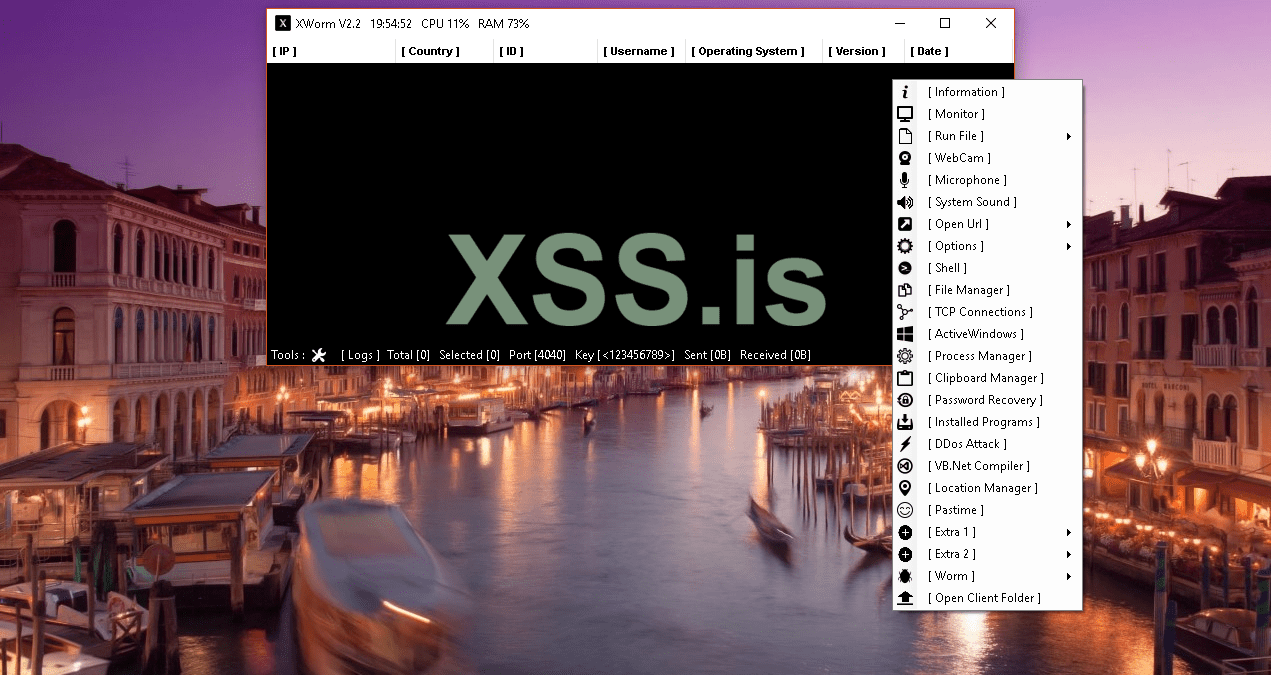Click the Total [0] status entry
The image size is (1271, 675).
(408, 355)
